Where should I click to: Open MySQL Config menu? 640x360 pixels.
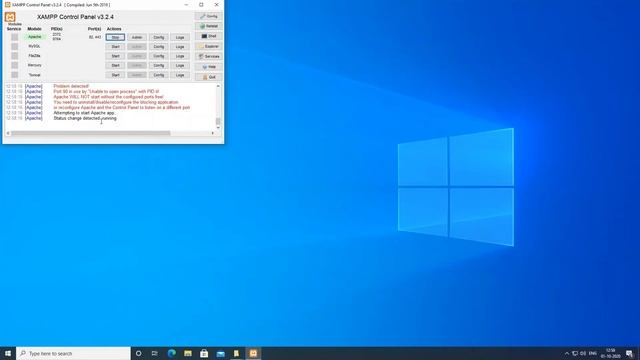tap(158, 47)
